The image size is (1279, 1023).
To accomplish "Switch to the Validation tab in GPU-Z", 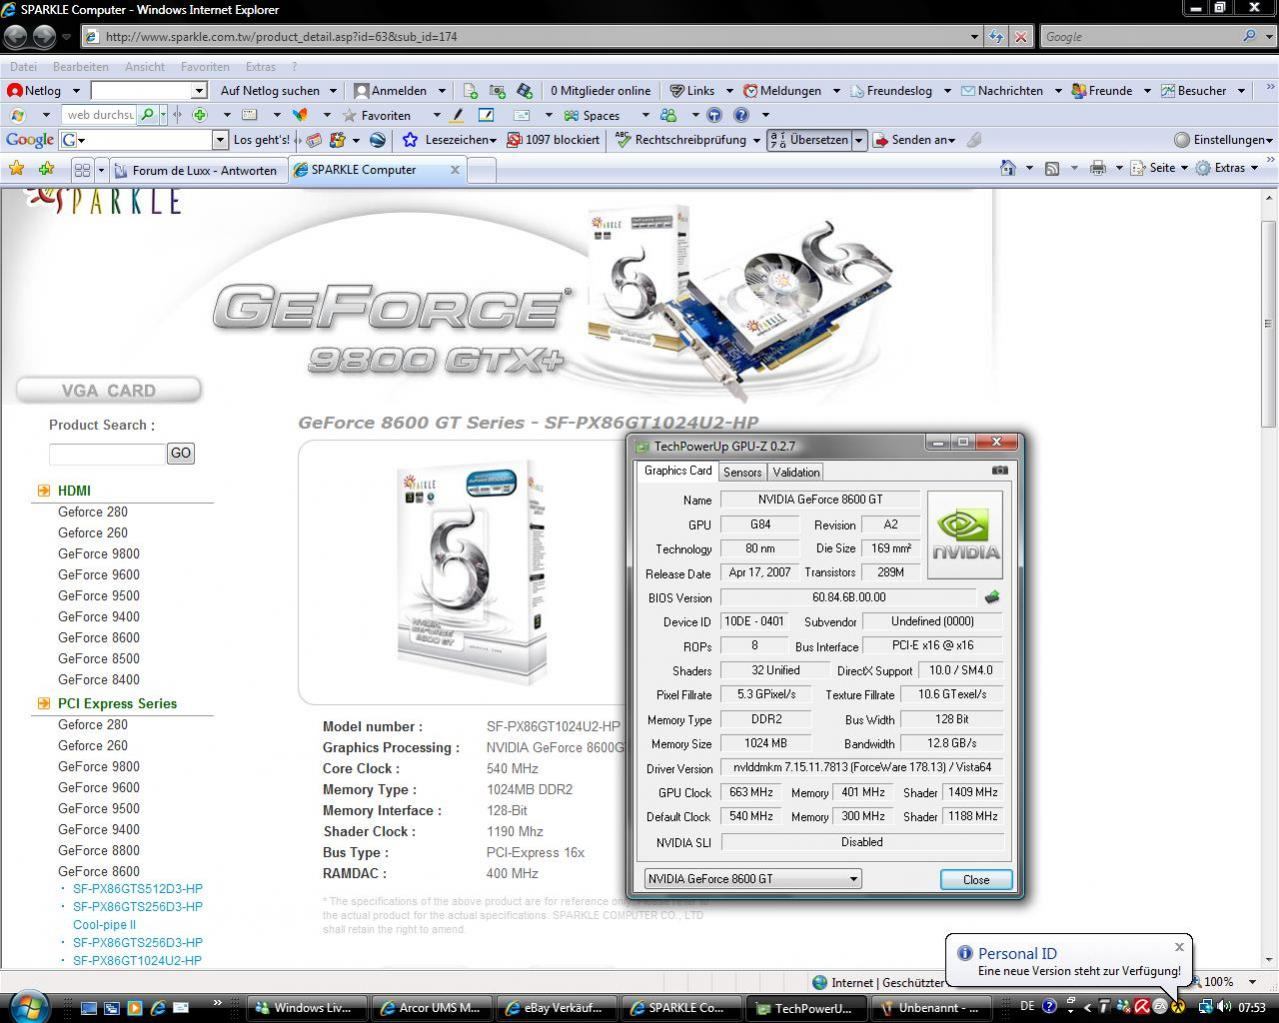I will point(796,472).
